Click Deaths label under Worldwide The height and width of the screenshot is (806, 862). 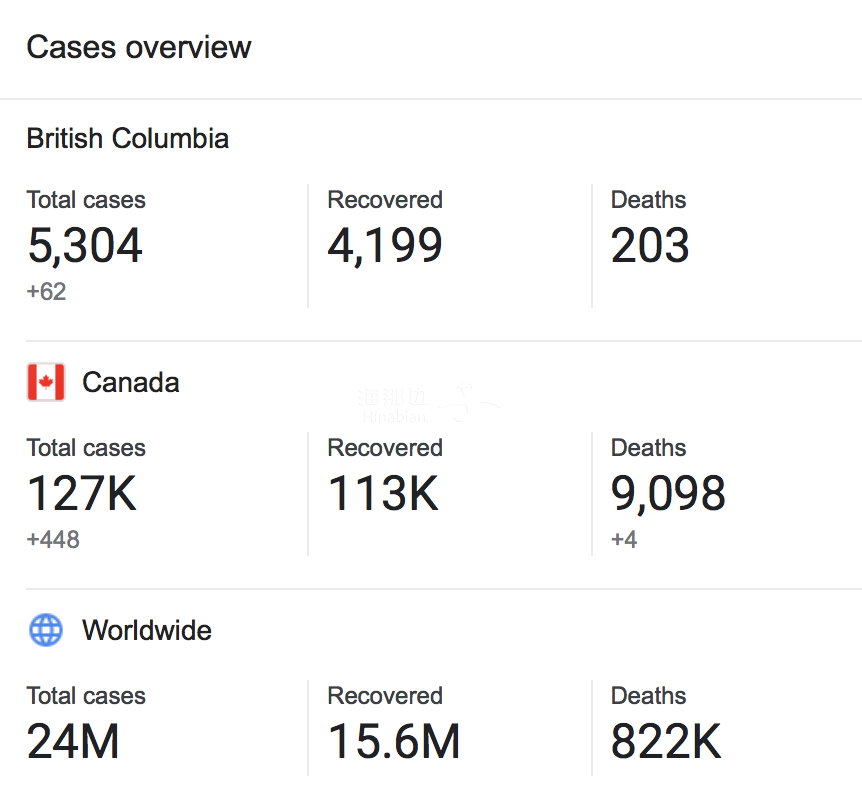coord(649,695)
